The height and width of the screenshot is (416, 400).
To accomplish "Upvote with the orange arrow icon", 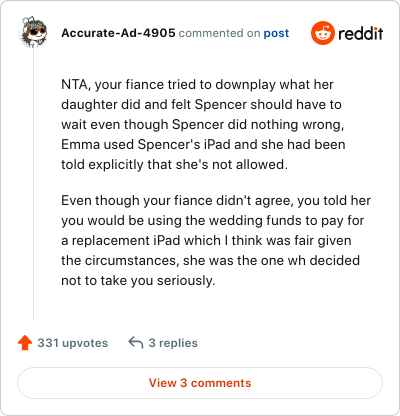I will 25,343.
